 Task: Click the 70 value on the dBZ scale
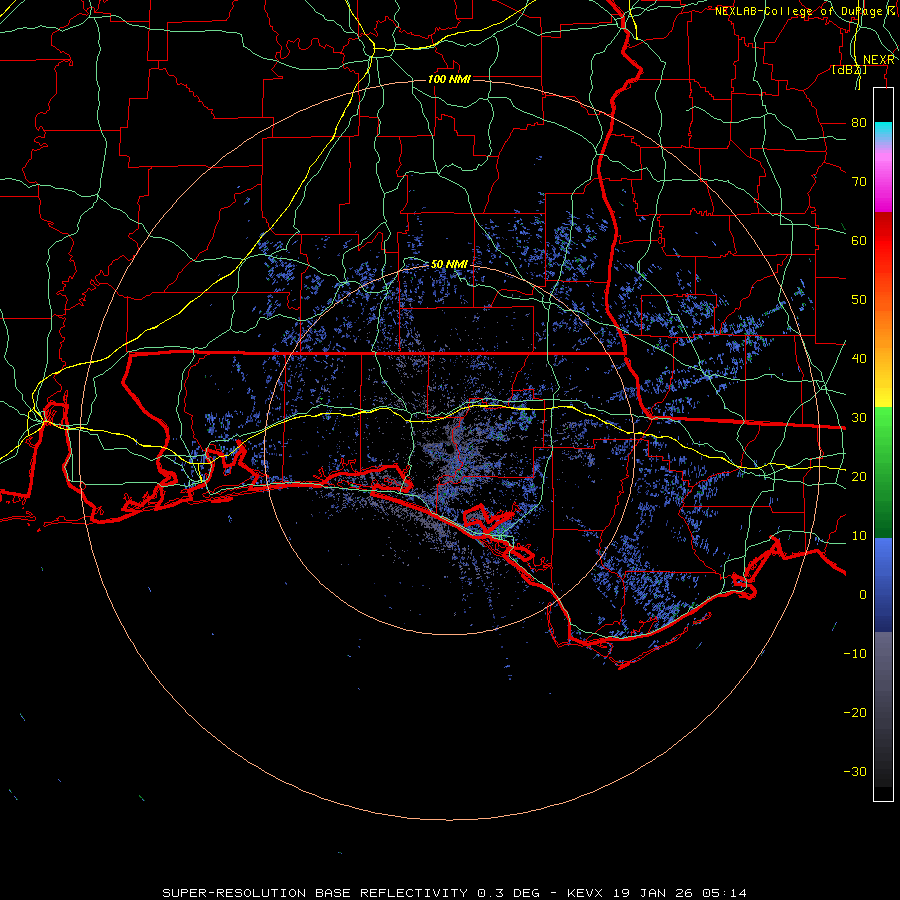[859, 182]
